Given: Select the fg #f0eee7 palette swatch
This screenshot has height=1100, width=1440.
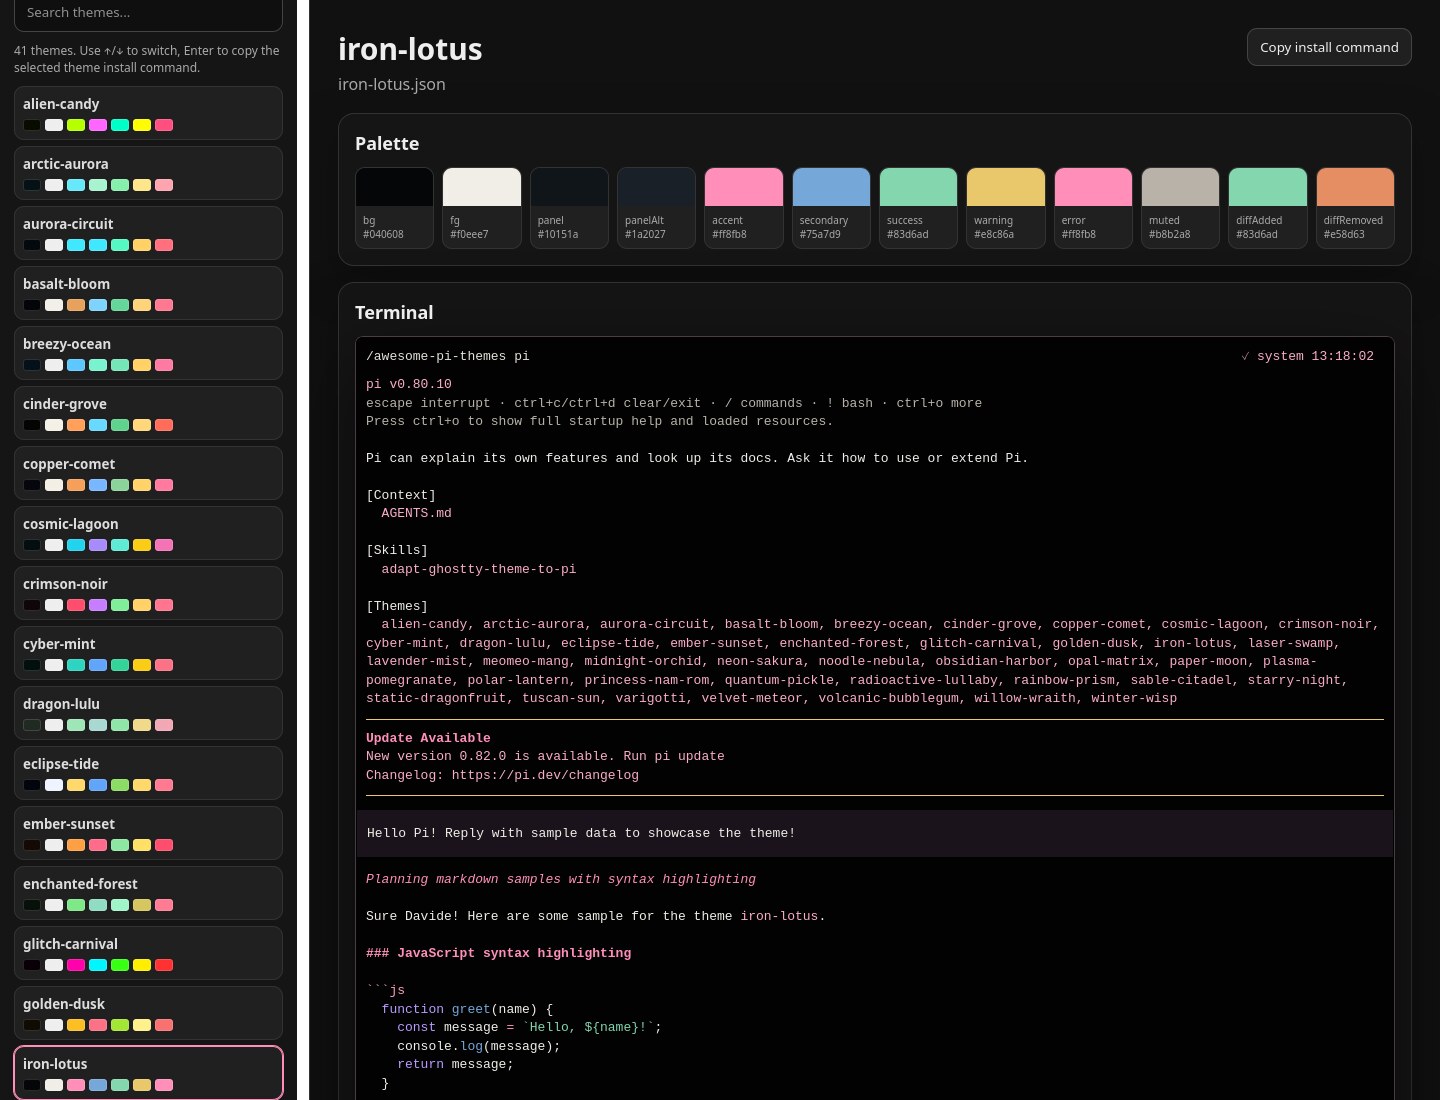Looking at the screenshot, I should [482, 208].
